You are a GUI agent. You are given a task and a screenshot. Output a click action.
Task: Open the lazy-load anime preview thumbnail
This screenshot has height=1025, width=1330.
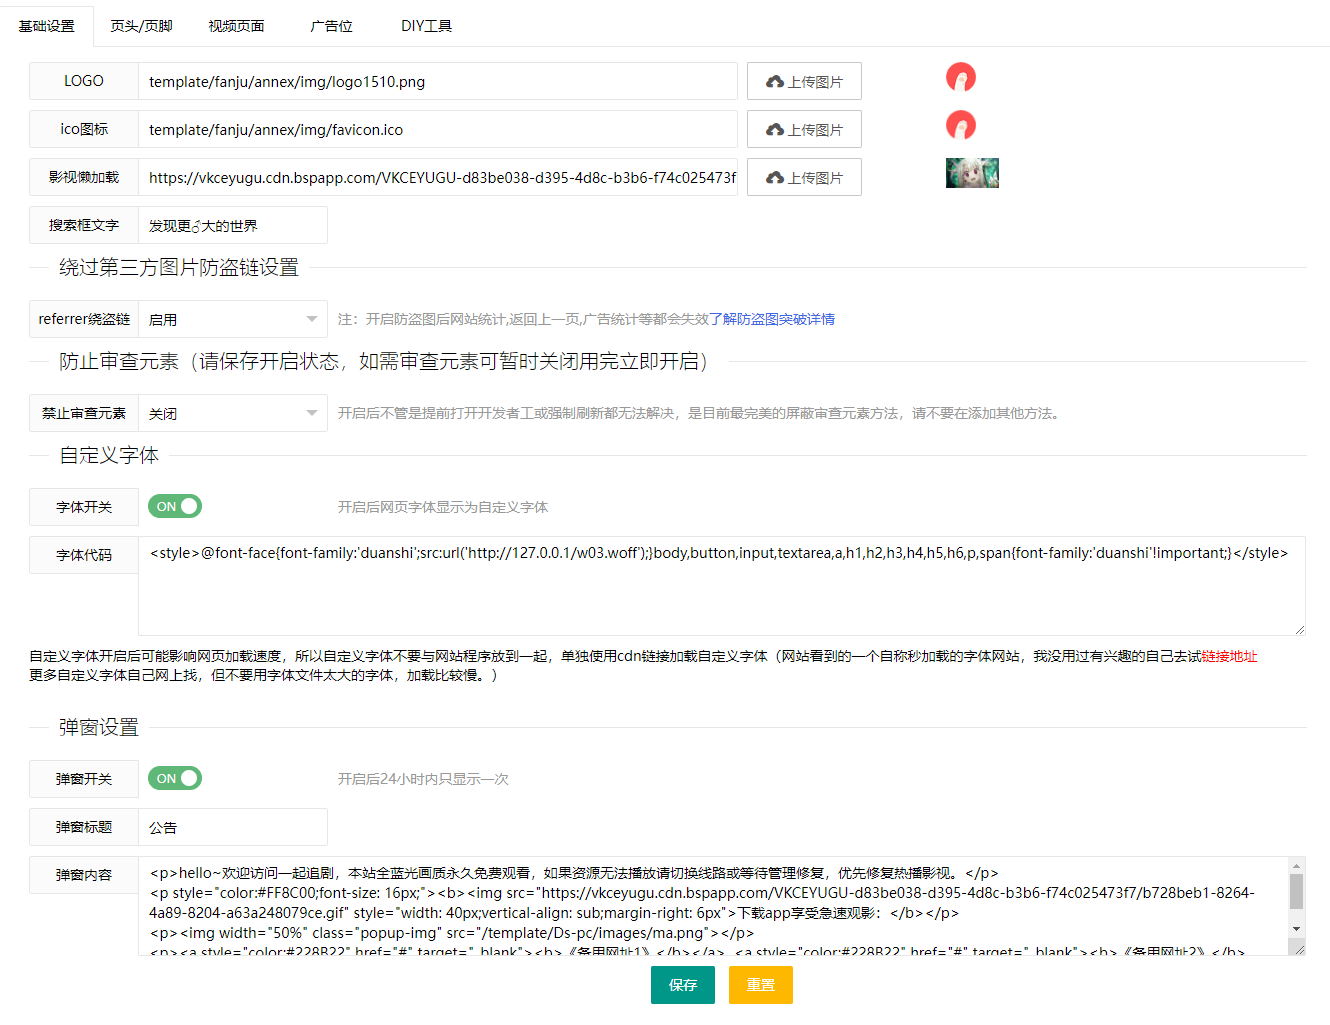(x=972, y=173)
